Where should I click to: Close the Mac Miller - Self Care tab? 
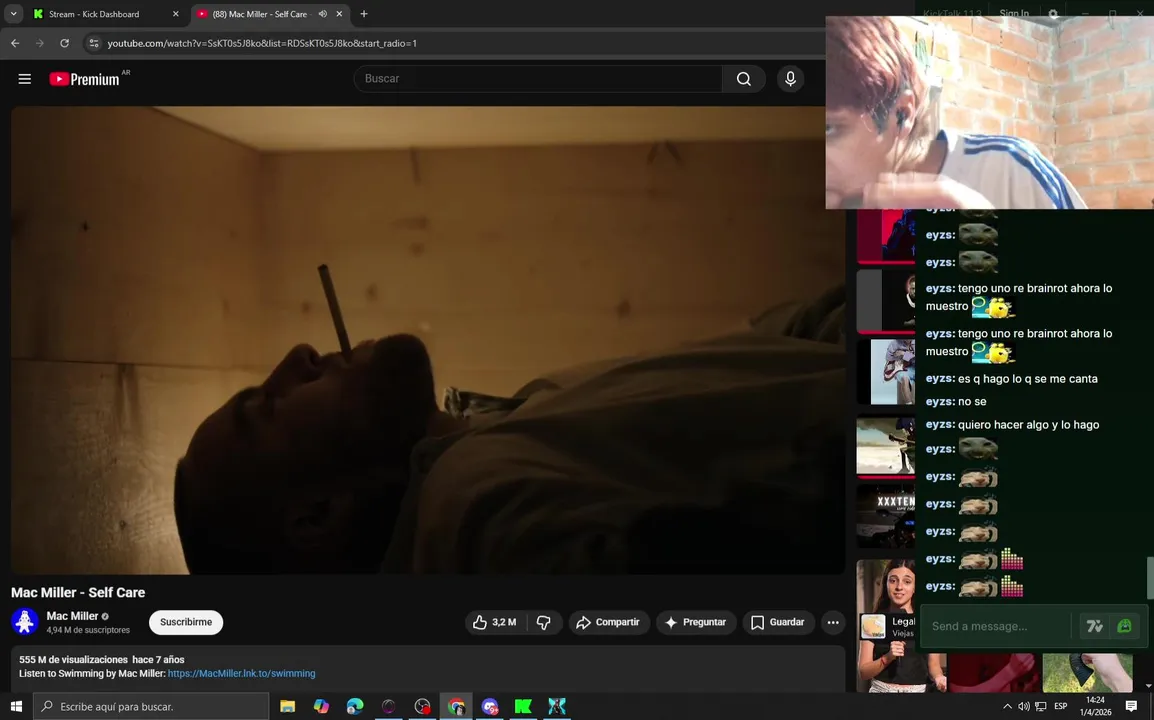pyautogui.click(x=339, y=14)
